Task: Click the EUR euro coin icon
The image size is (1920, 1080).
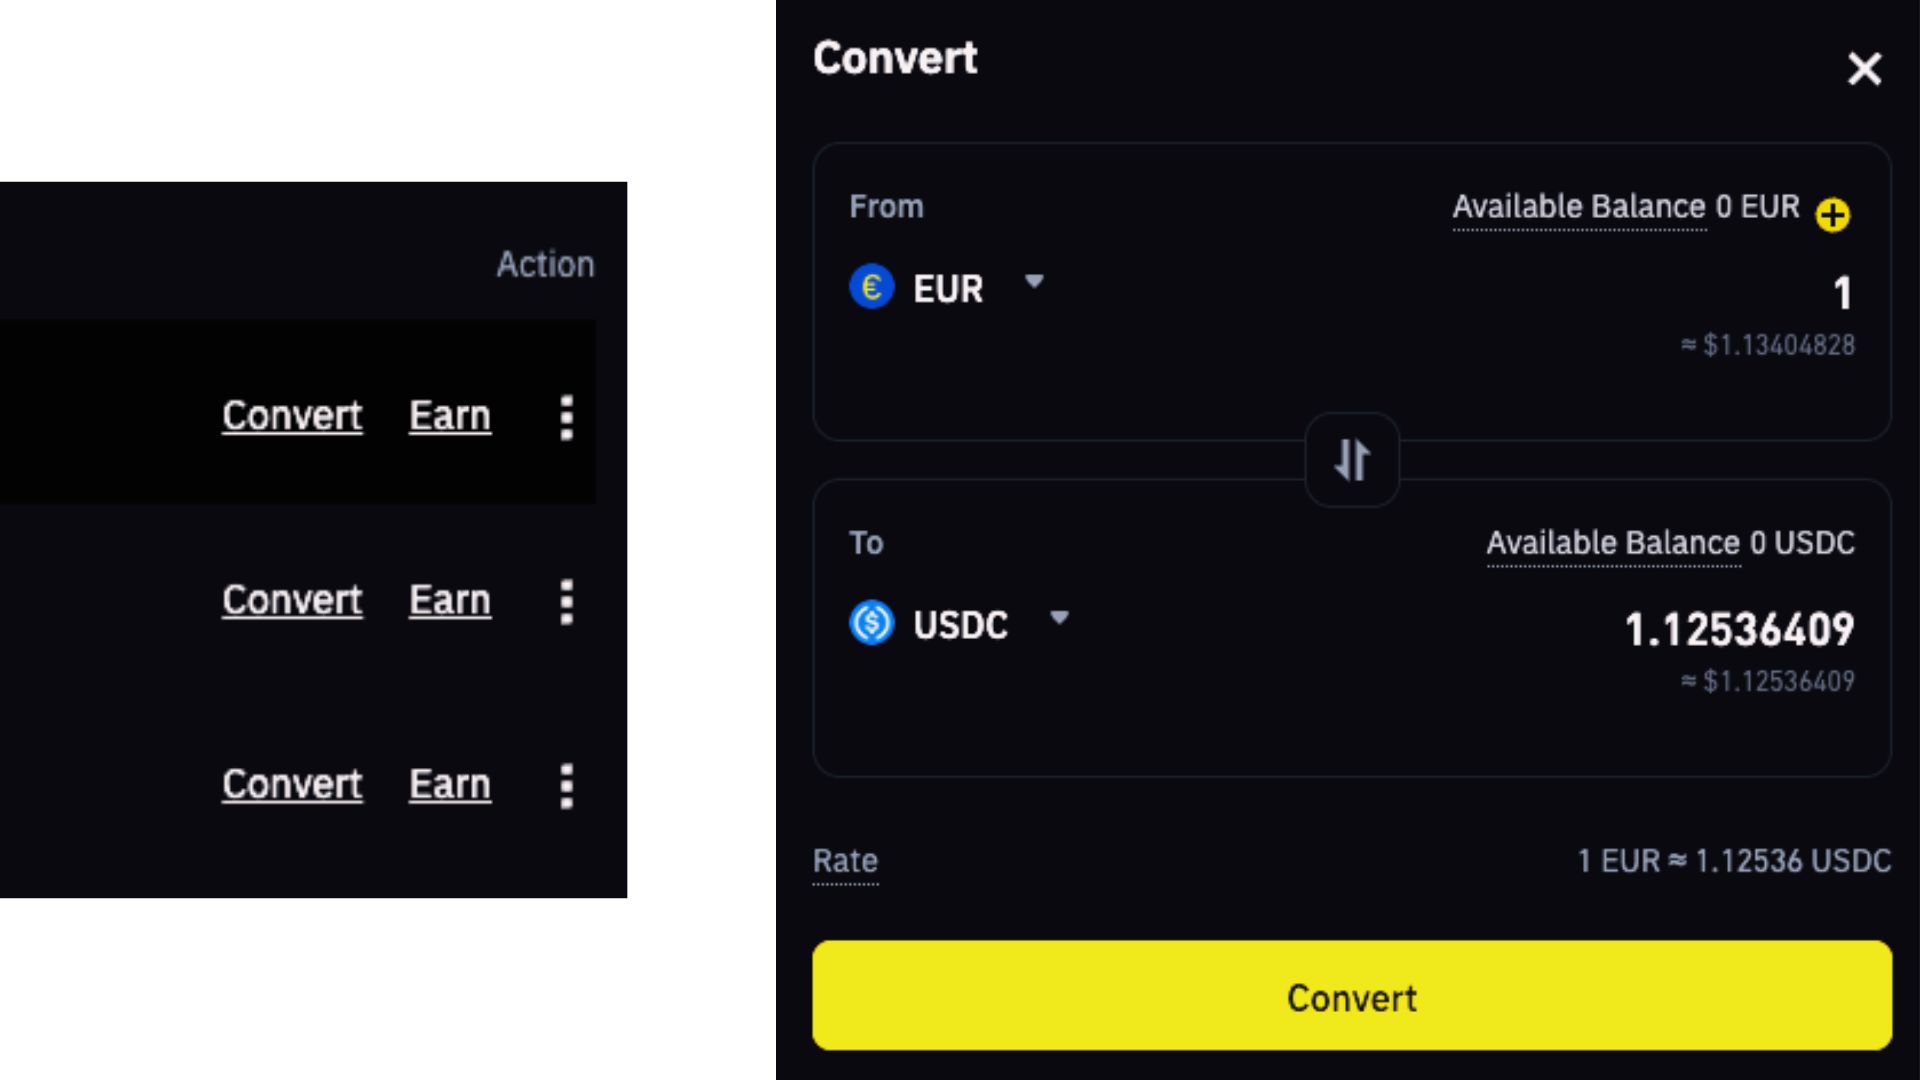Action: 871,287
